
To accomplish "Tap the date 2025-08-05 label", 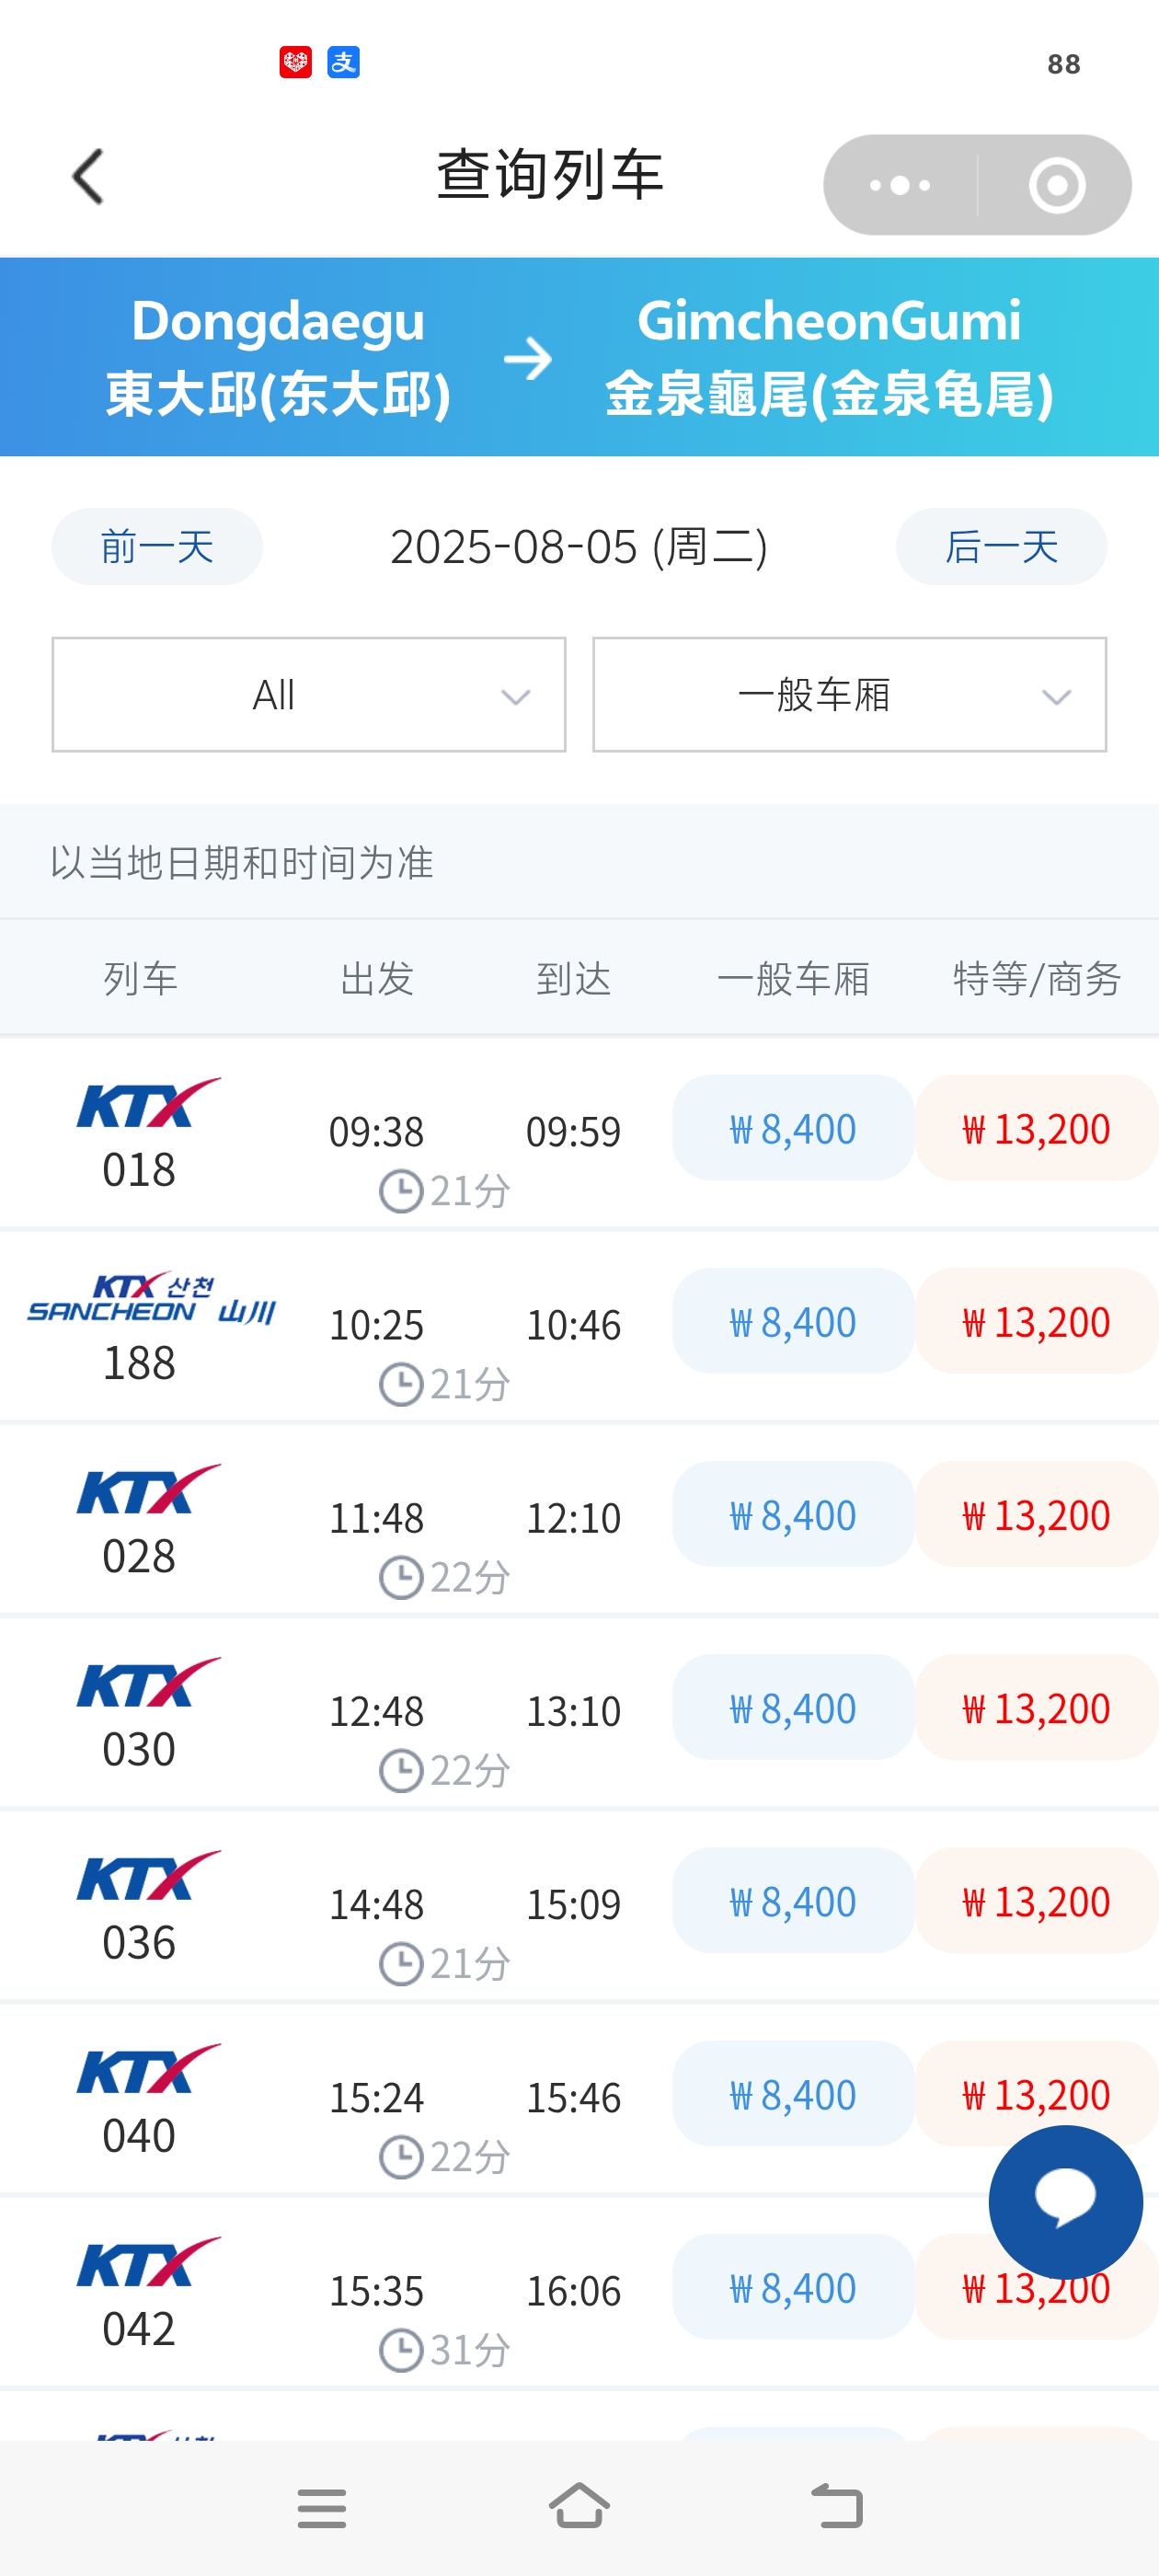I will tap(578, 547).
